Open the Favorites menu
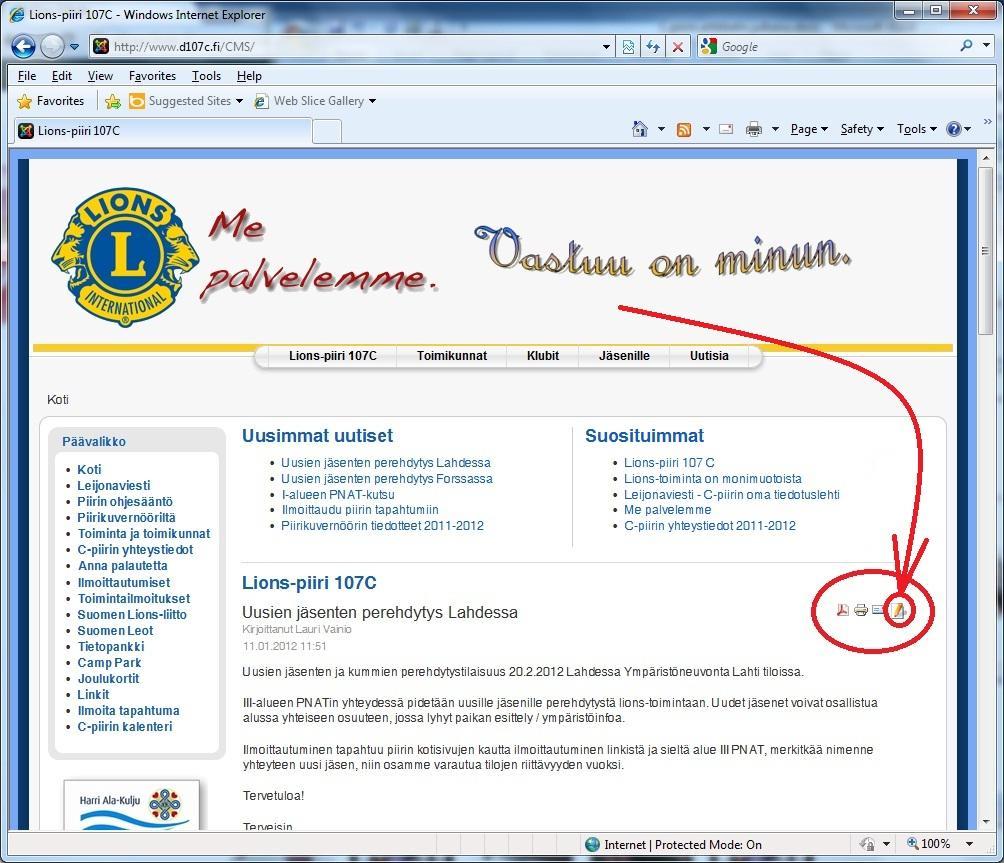This screenshot has height=863, width=1004. [x=152, y=76]
